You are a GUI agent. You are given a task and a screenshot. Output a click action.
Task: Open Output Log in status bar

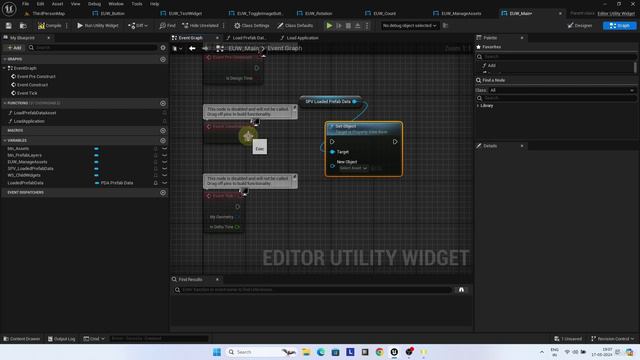62,339
